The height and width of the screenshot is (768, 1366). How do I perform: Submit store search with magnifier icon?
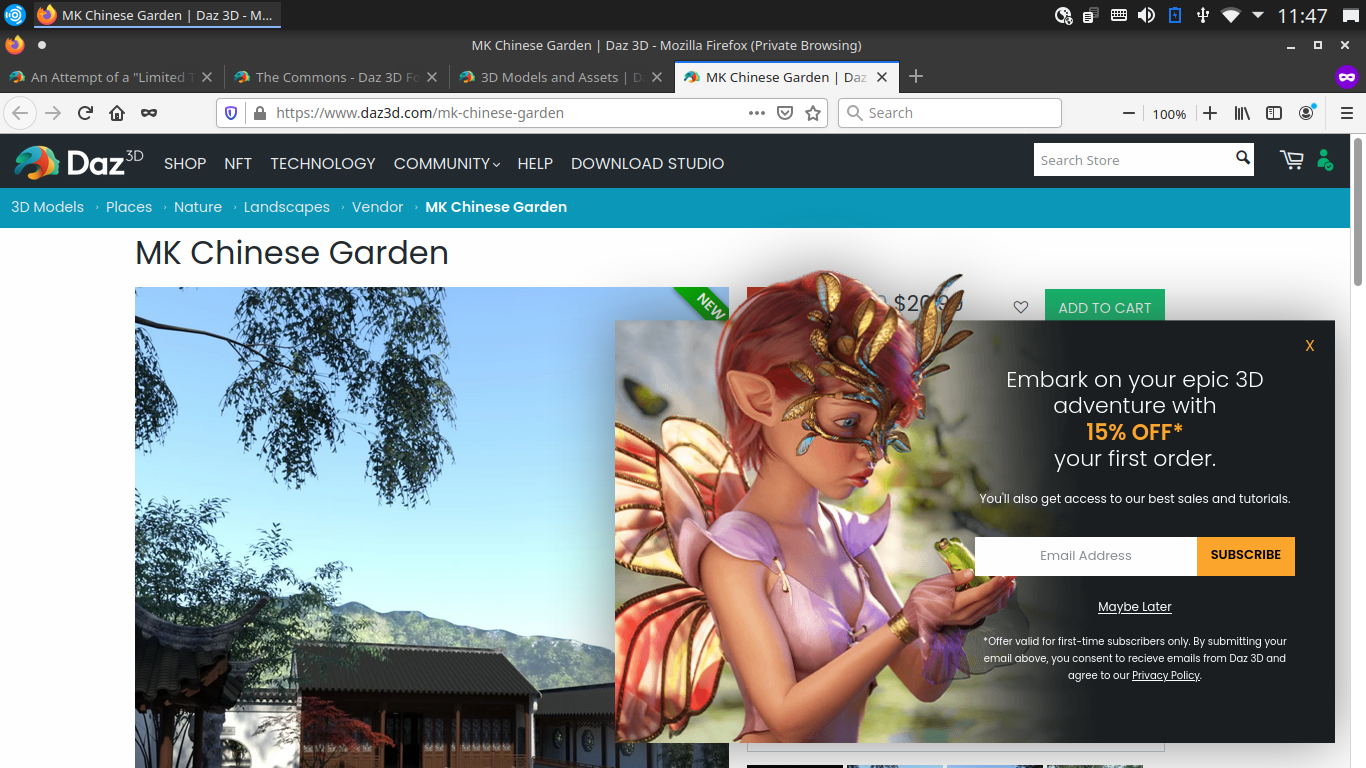coord(1242,158)
